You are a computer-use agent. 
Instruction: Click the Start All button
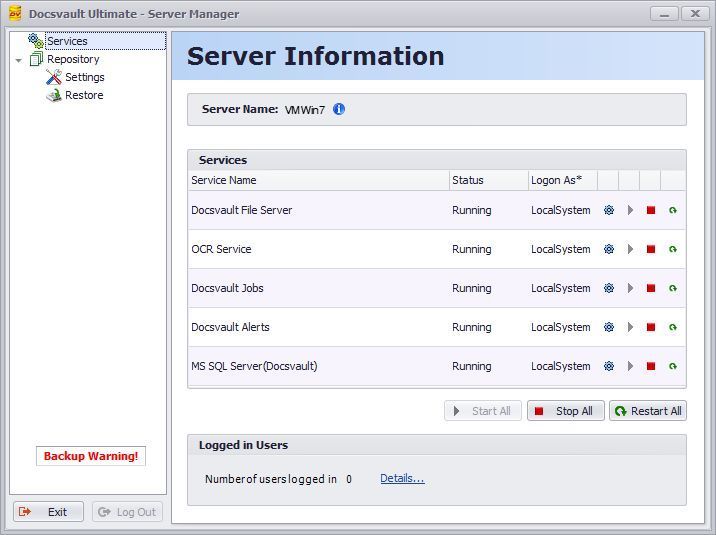tap(483, 411)
